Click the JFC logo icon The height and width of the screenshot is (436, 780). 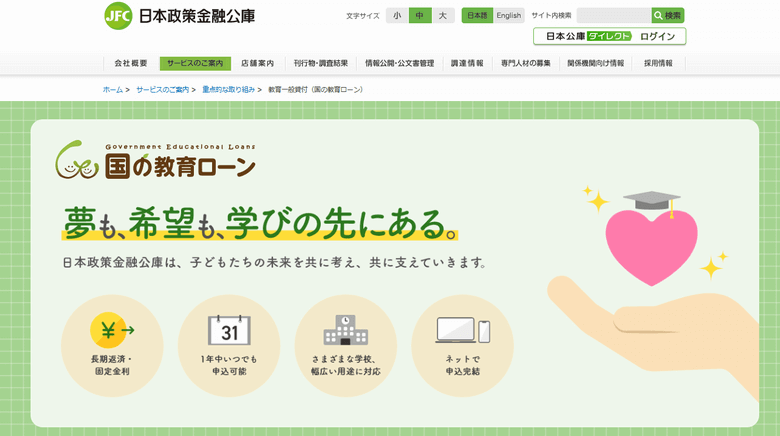[x=118, y=16]
